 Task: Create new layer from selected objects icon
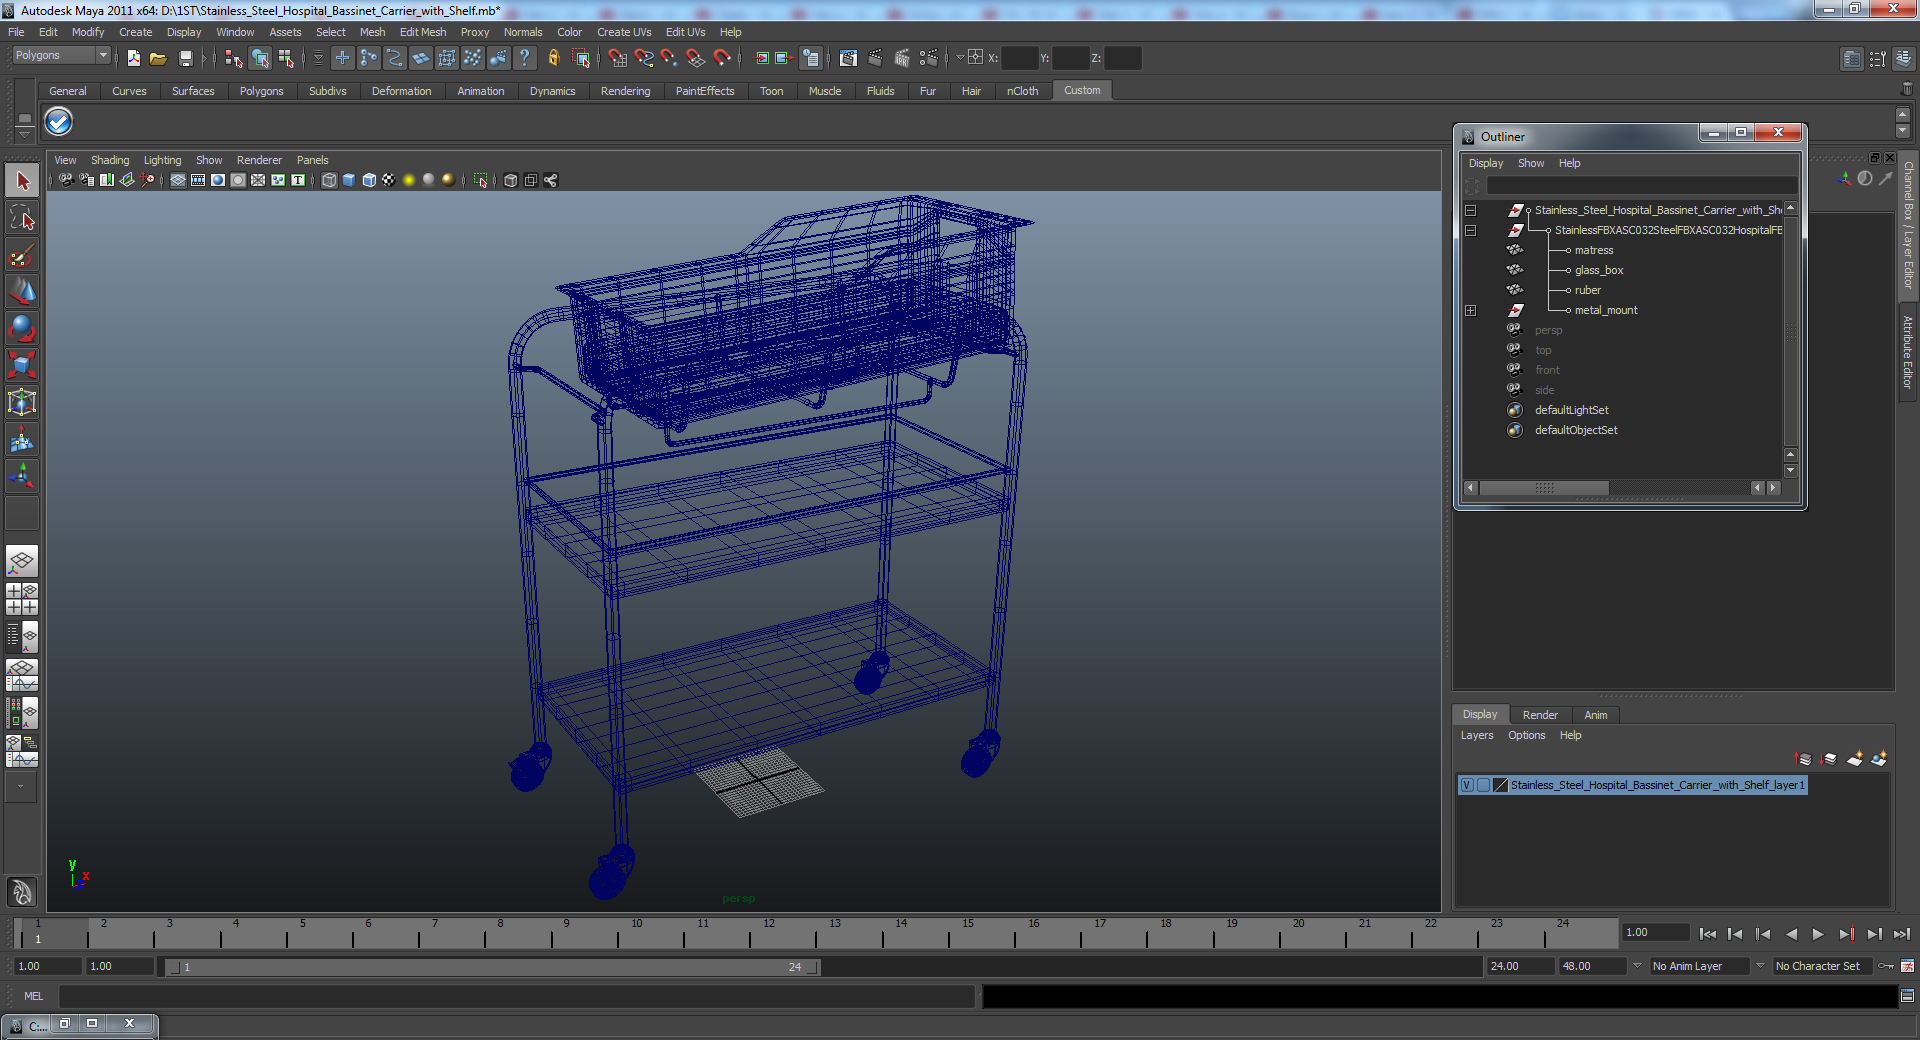(1879, 759)
